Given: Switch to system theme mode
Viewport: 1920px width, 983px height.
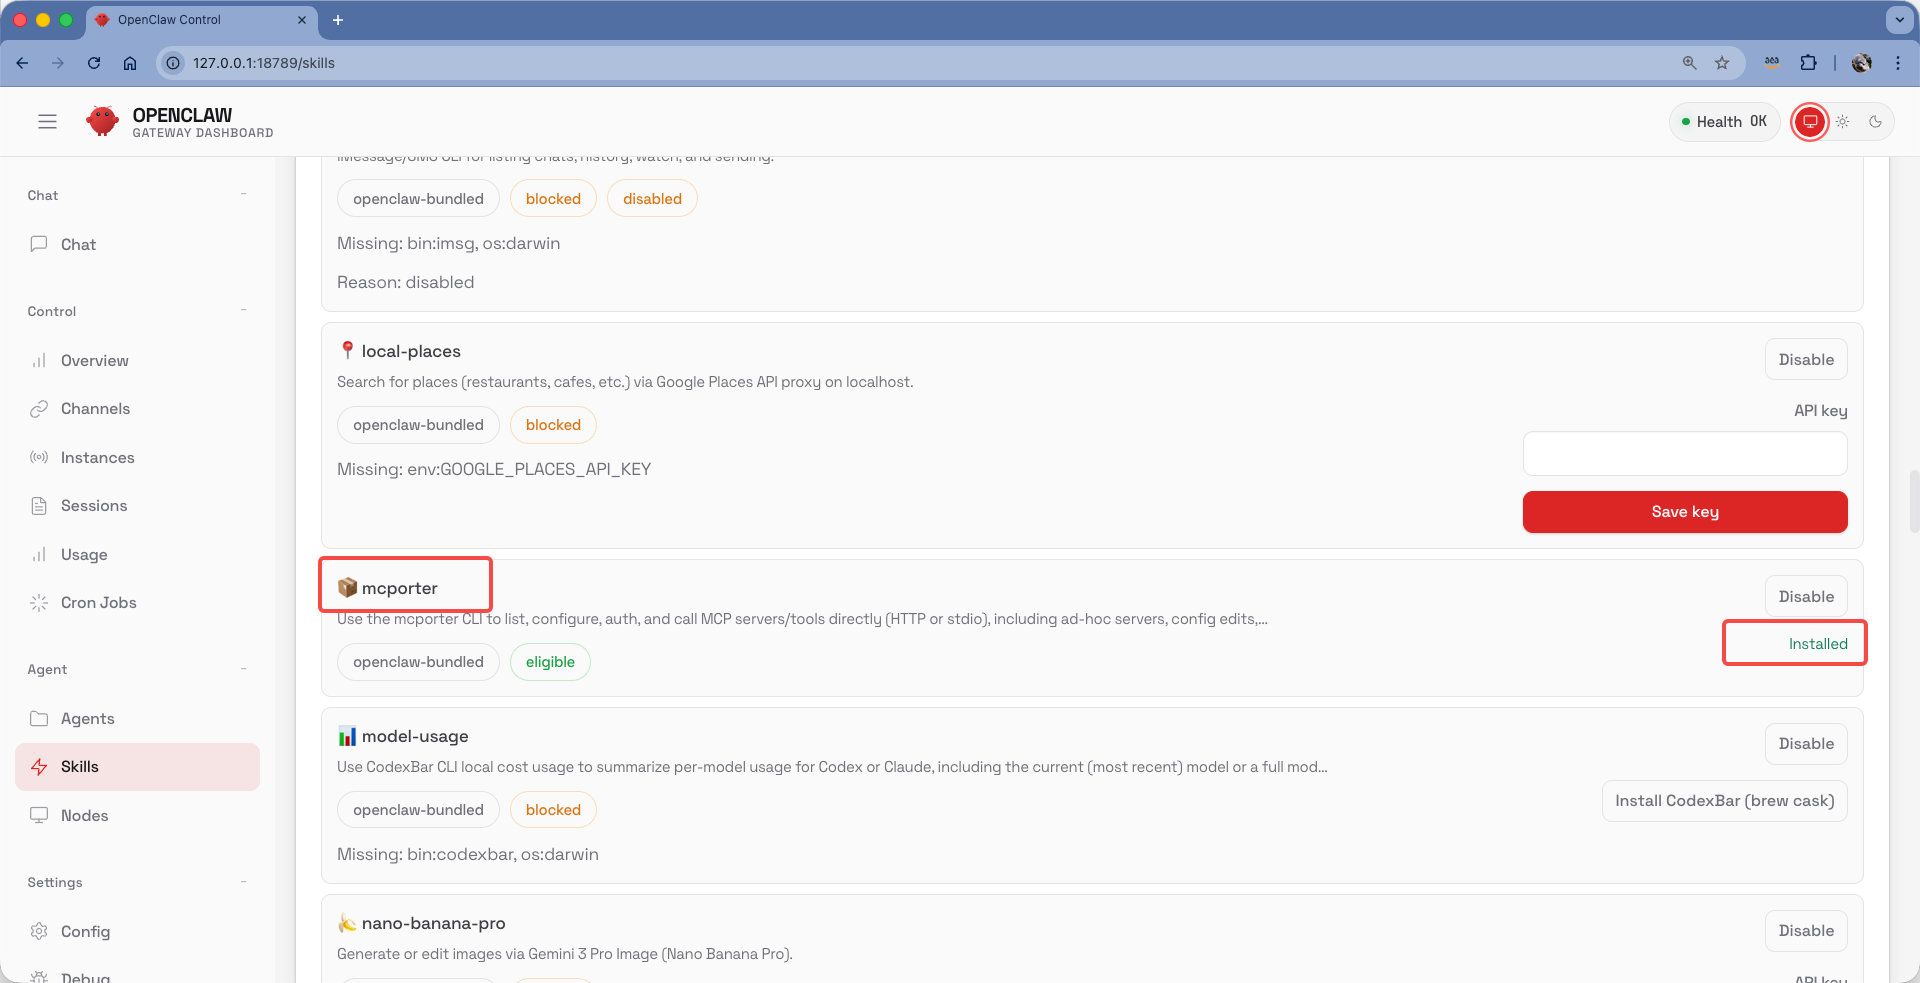Looking at the screenshot, I should (1809, 122).
